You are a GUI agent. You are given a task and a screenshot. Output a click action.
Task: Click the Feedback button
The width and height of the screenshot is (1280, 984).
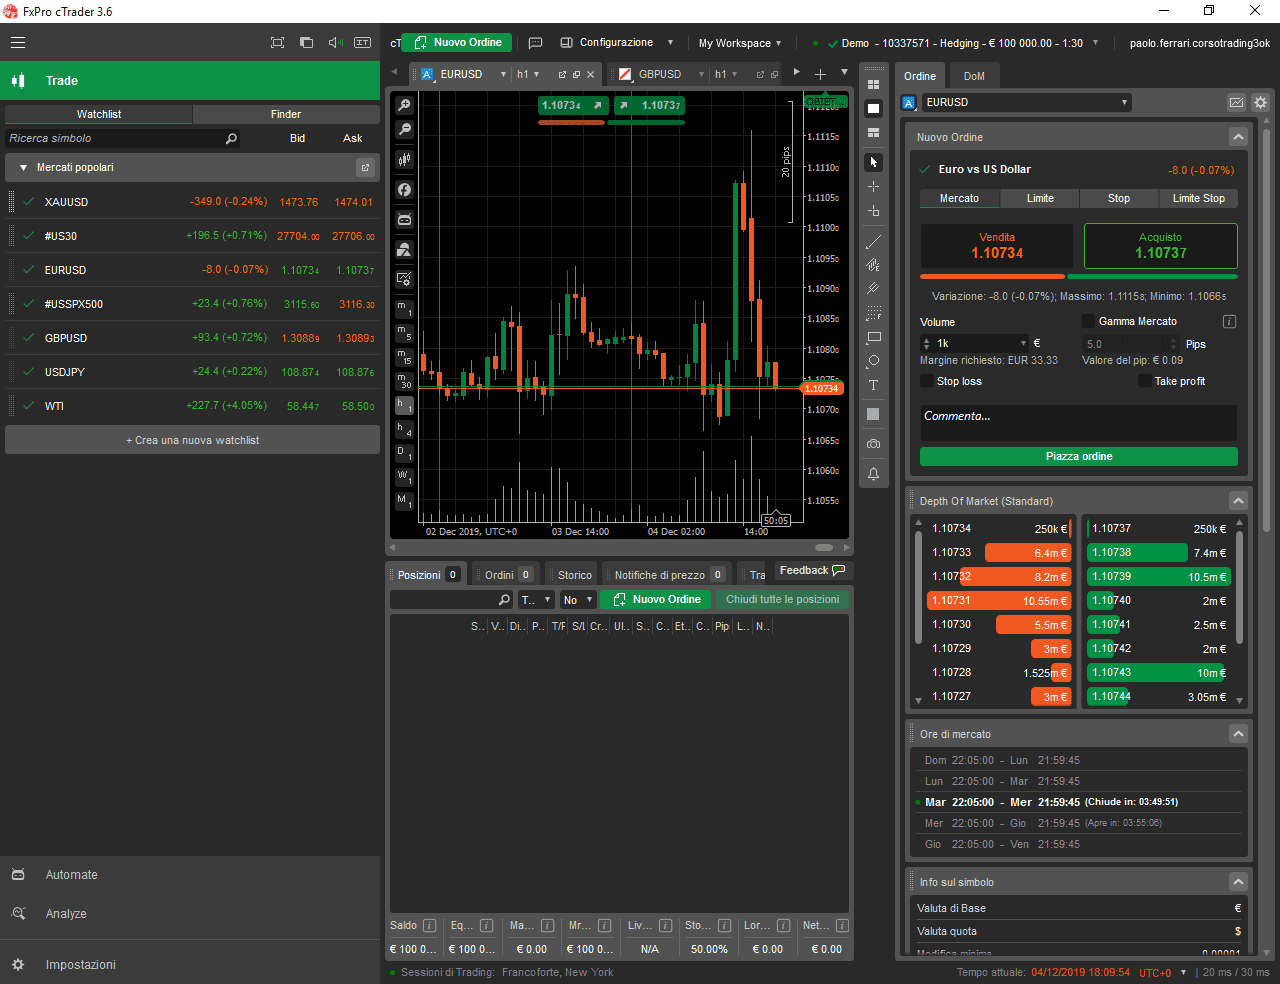click(x=812, y=570)
